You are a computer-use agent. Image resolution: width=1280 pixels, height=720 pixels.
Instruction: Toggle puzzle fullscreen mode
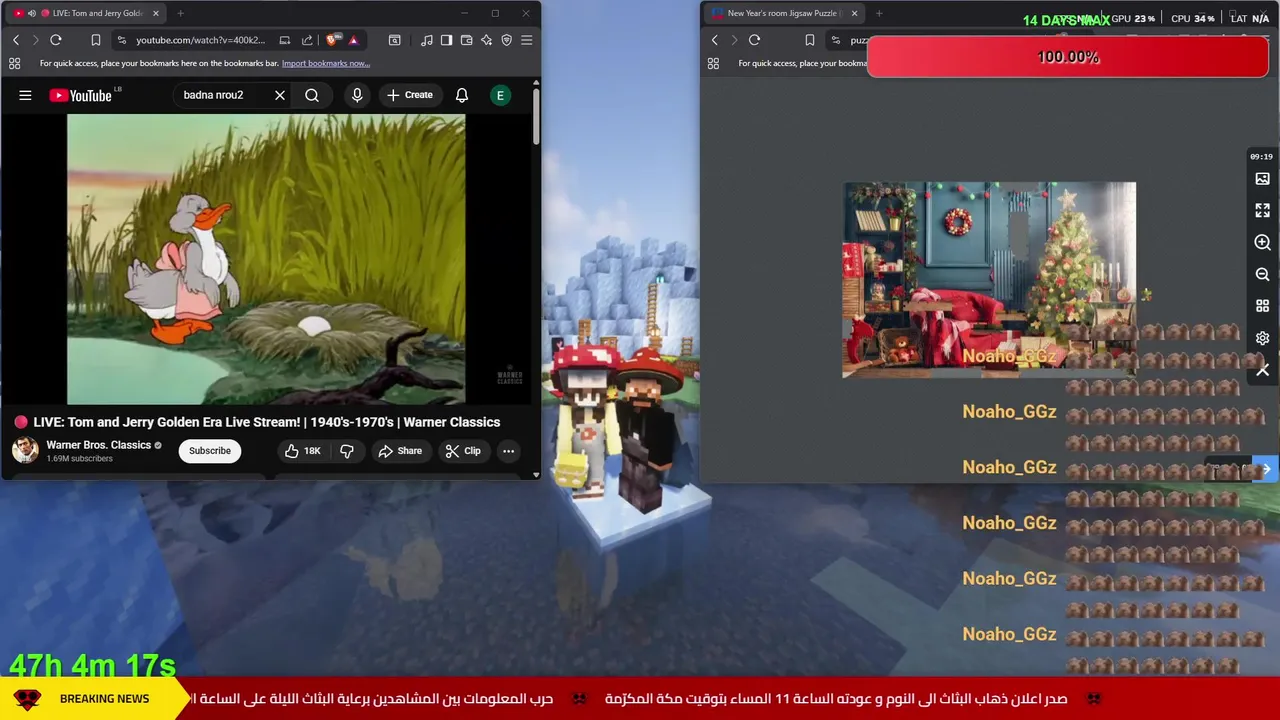click(1262, 211)
